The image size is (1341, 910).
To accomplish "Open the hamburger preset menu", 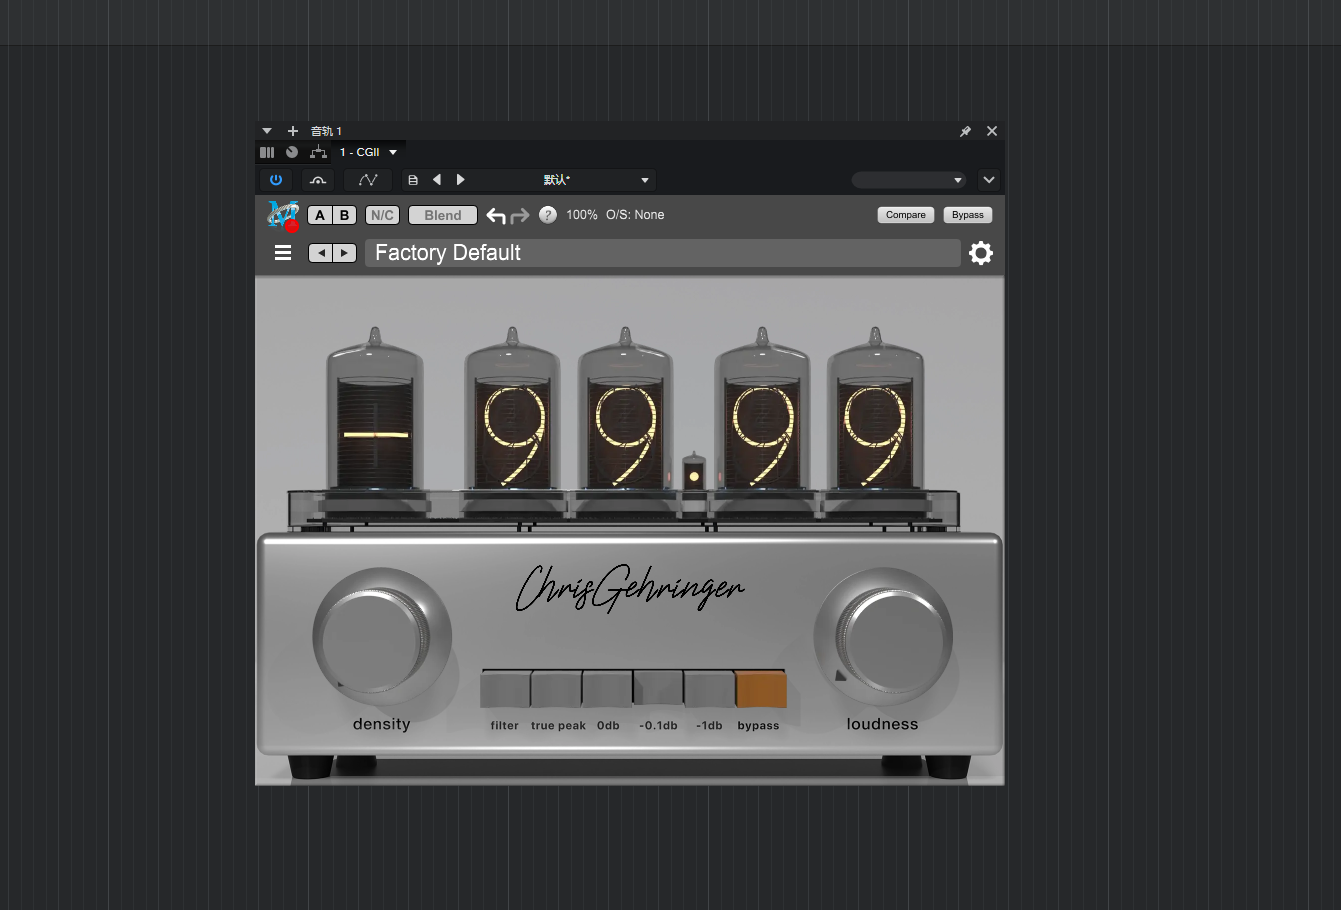I will coord(283,253).
